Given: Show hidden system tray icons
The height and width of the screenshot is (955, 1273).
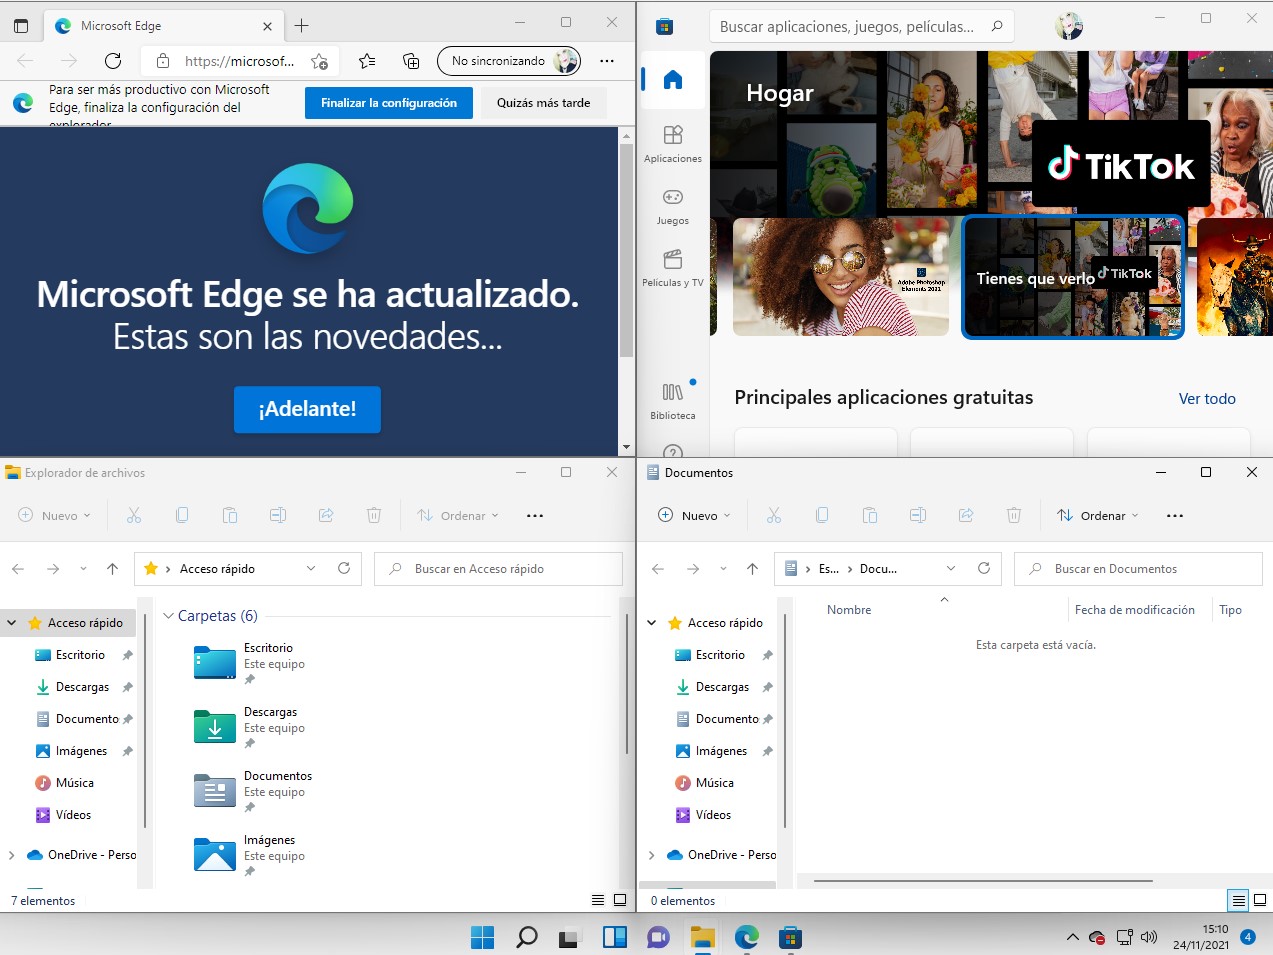Looking at the screenshot, I should click(1072, 937).
